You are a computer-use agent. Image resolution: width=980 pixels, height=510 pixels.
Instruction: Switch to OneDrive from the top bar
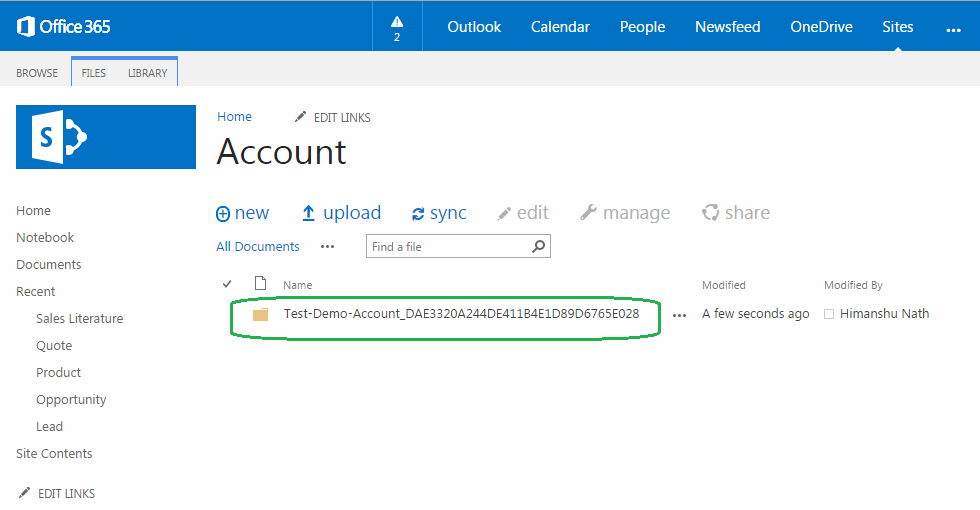click(x=821, y=27)
